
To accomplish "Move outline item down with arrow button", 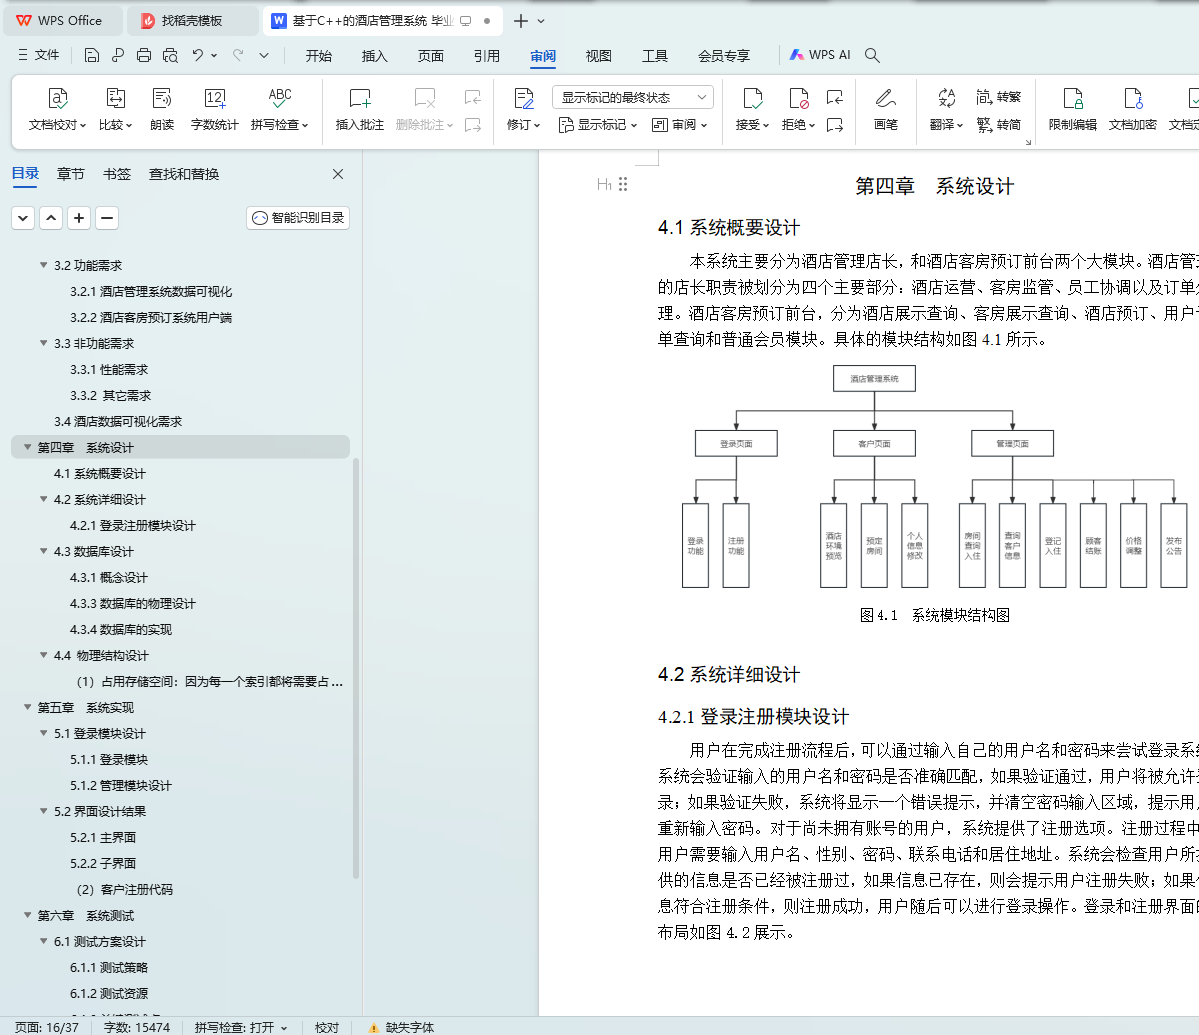I will coord(23,218).
